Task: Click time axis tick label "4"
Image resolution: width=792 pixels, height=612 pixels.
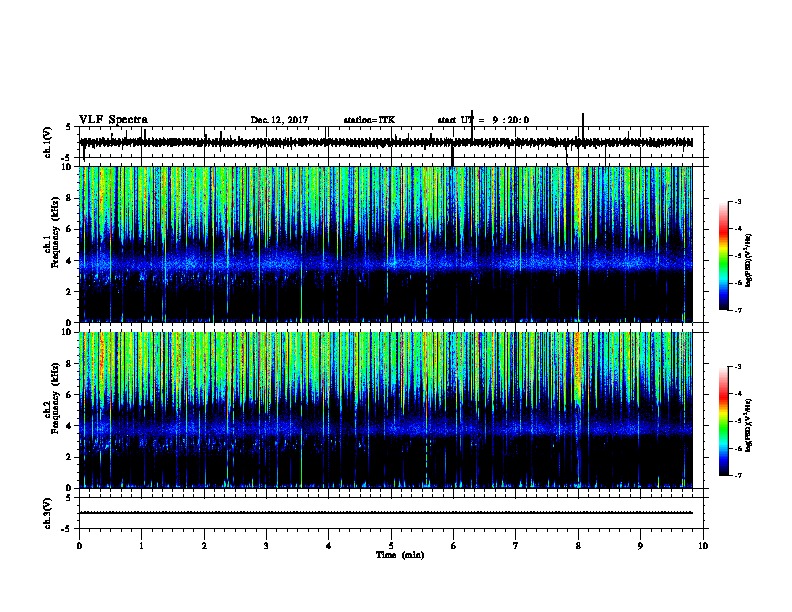Action: tap(328, 546)
